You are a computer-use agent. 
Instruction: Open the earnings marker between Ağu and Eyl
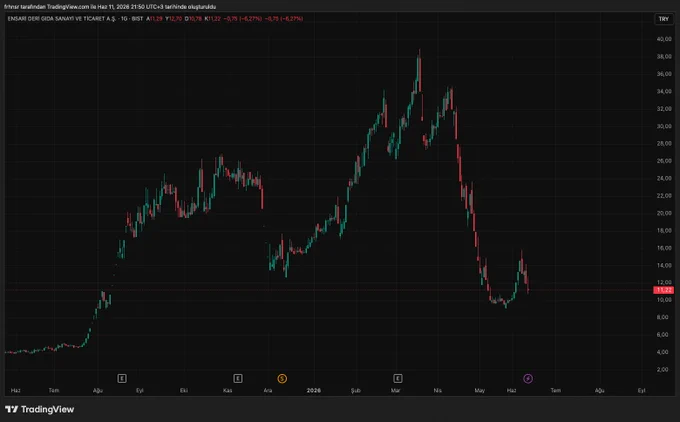pyautogui.click(x=122, y=379)
